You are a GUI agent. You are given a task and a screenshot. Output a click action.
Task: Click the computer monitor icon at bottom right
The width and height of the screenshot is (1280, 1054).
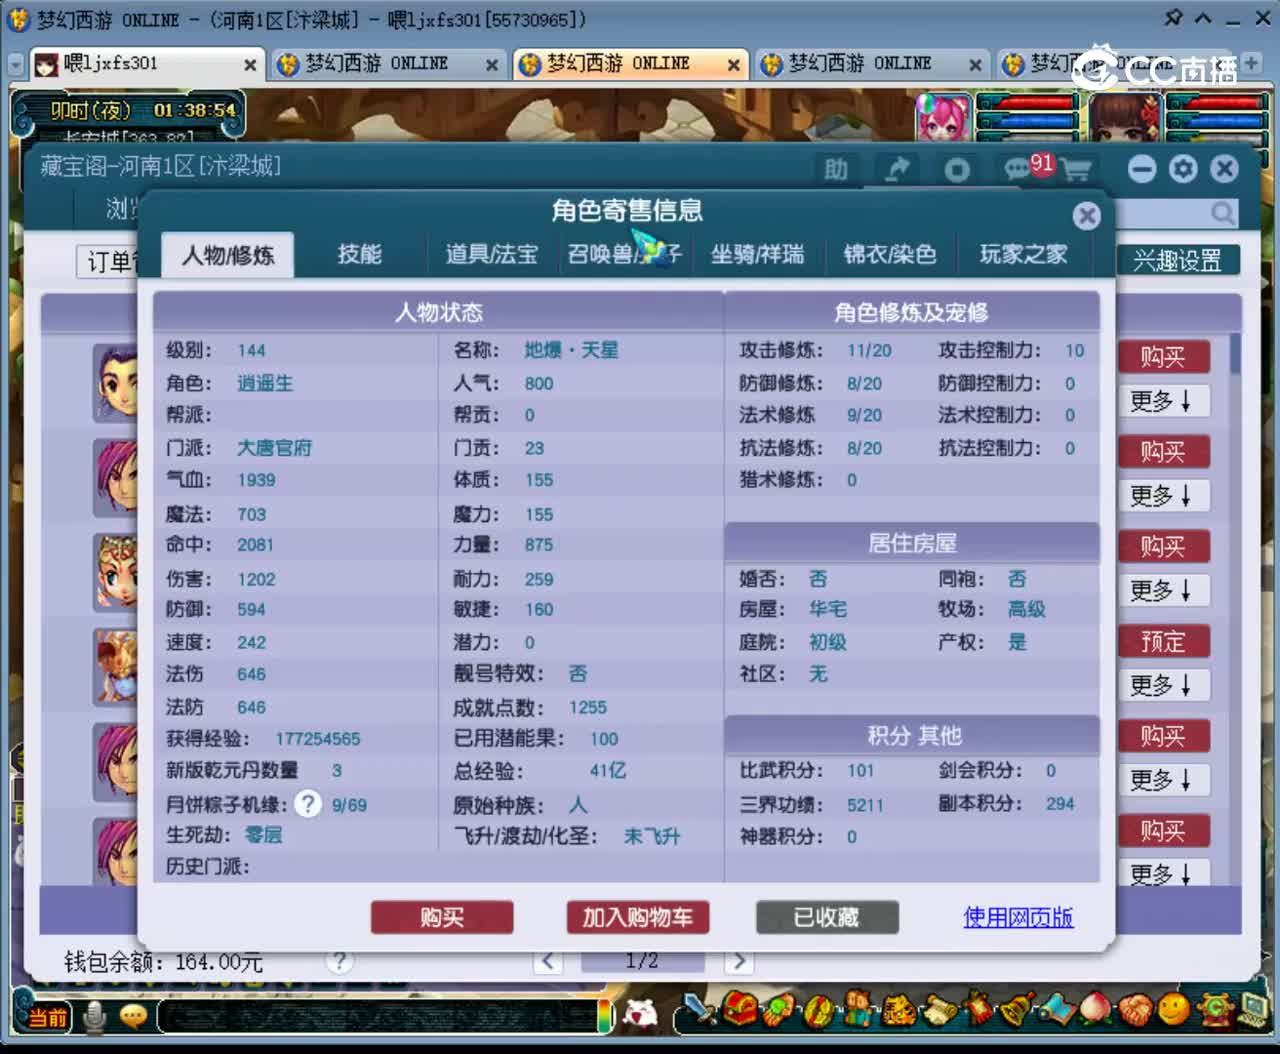click(x=1252, y=1009)
